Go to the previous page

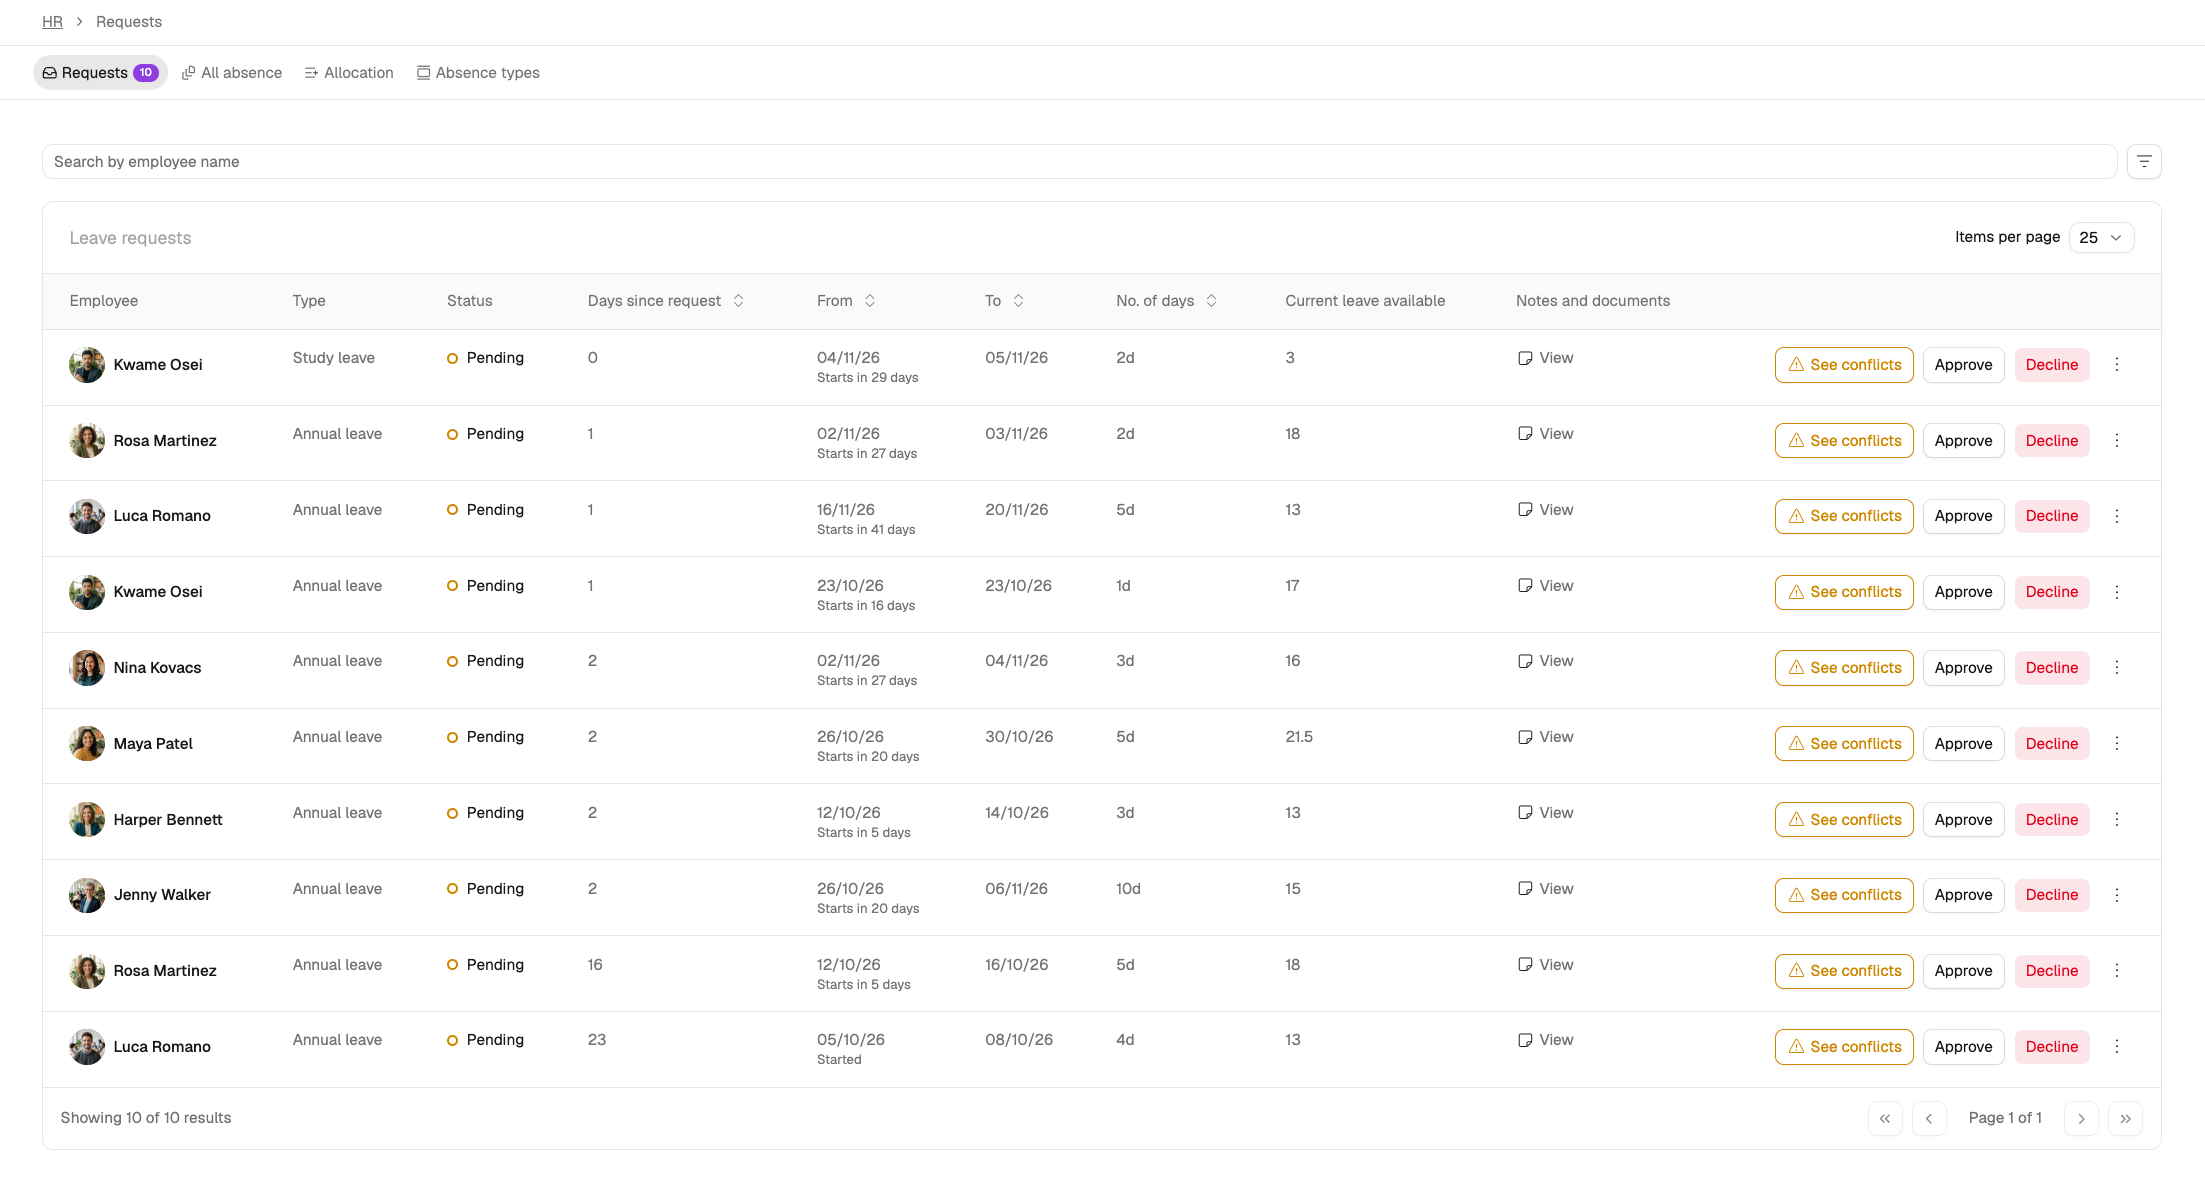coord(1929,1118)
